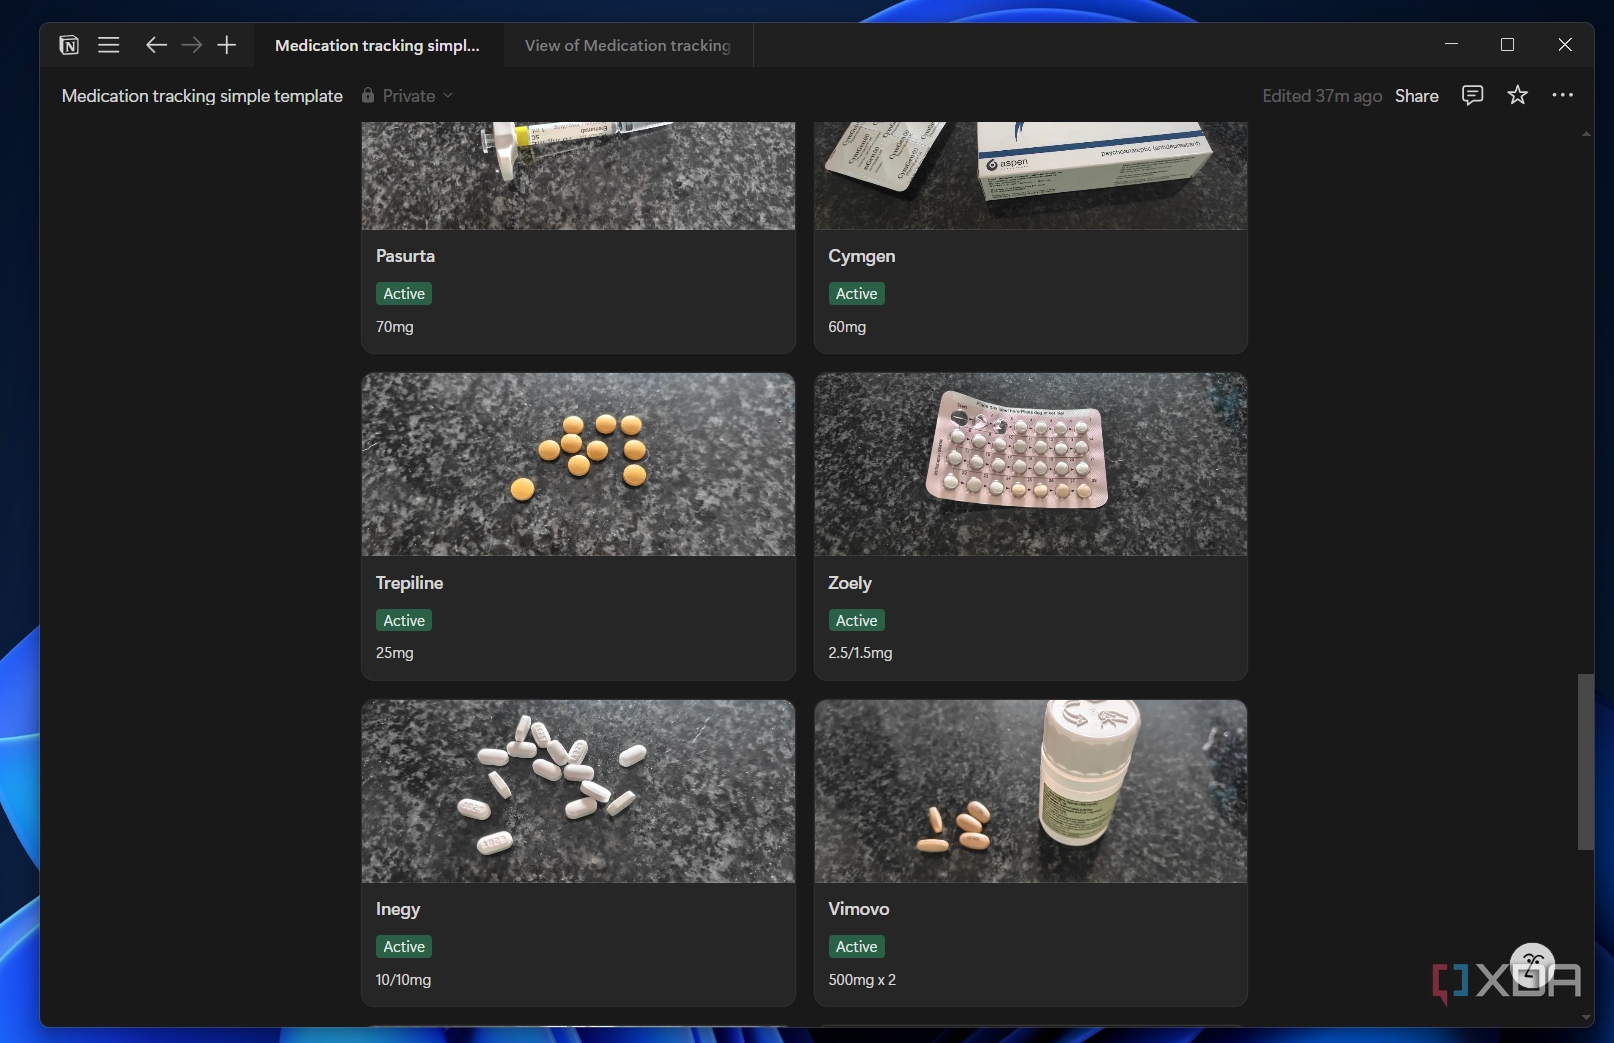Image resolution: width=1614 pixels, height=1043 pixels.
Task: Click the page title breadcrumb
Action: tap(202, 96)
